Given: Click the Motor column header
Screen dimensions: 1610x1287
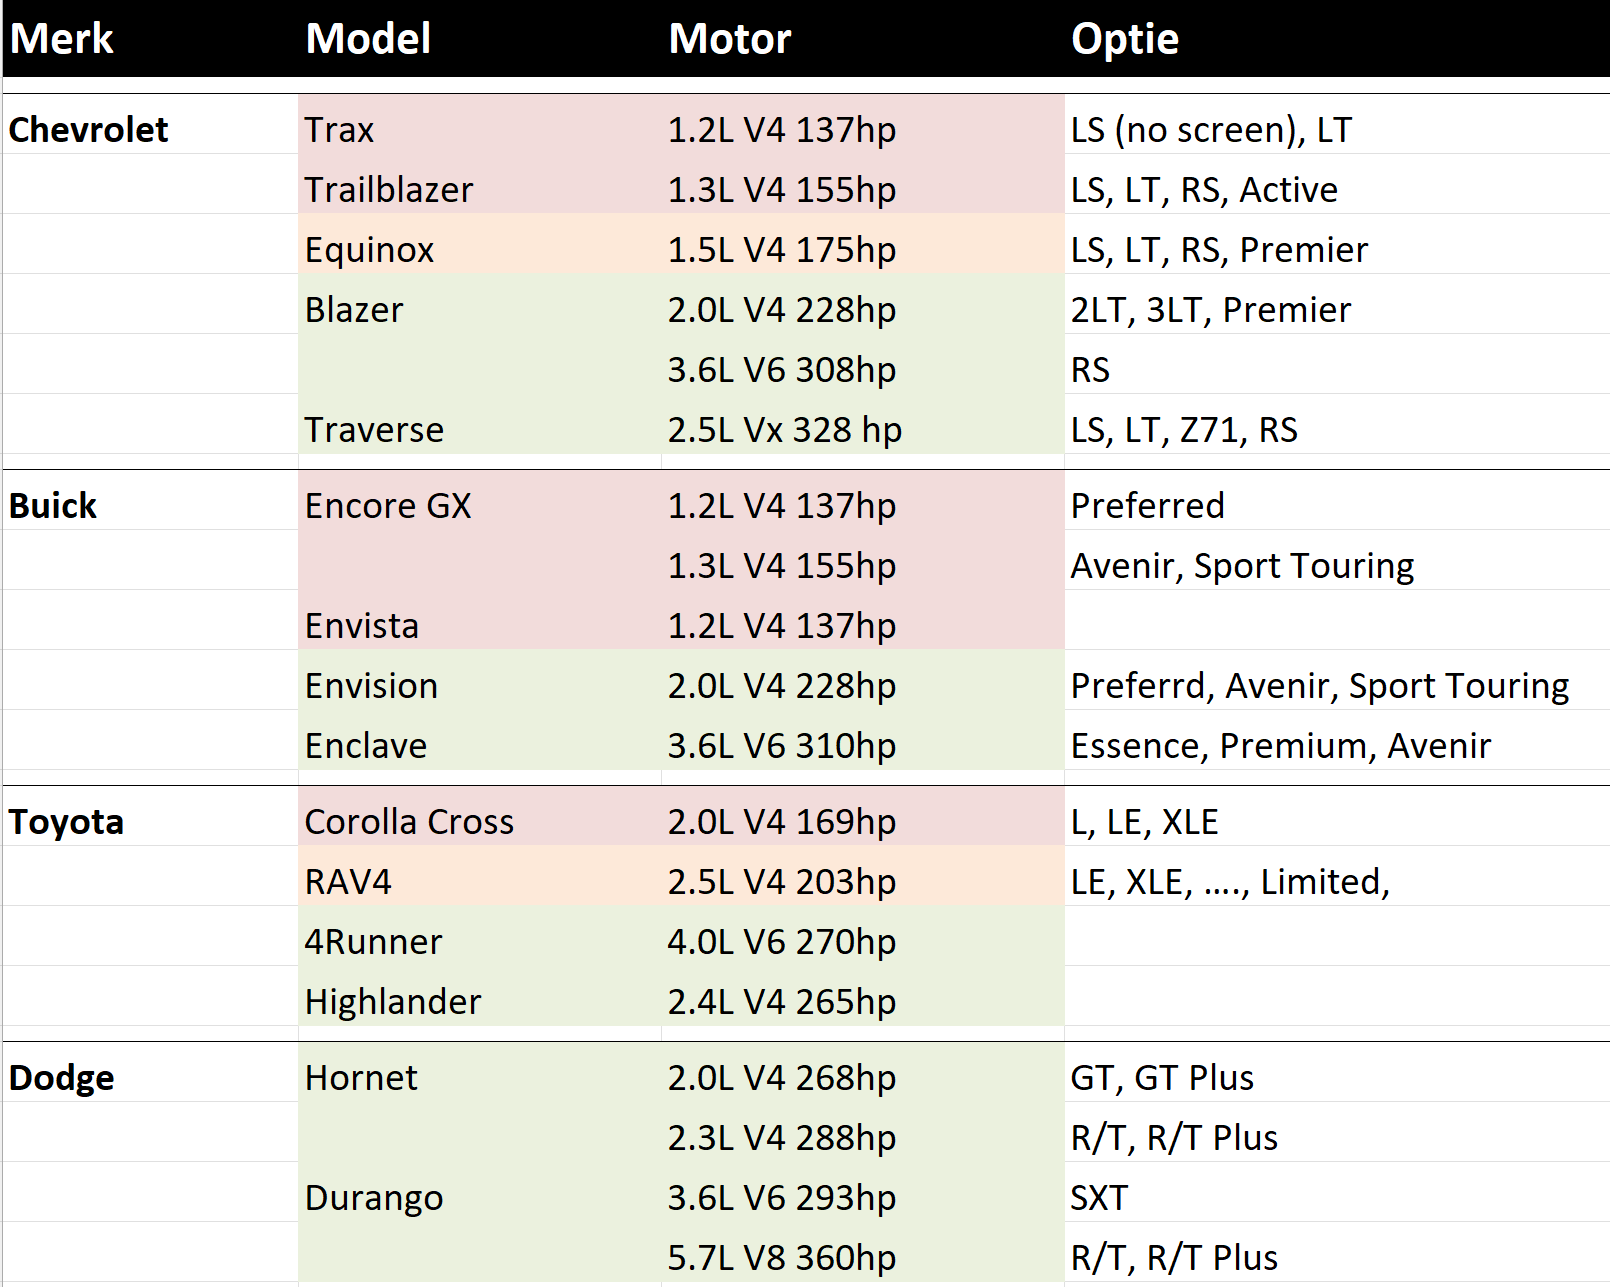Looking at the screenshot, I should pyautogui.click(x=730, y=39).
